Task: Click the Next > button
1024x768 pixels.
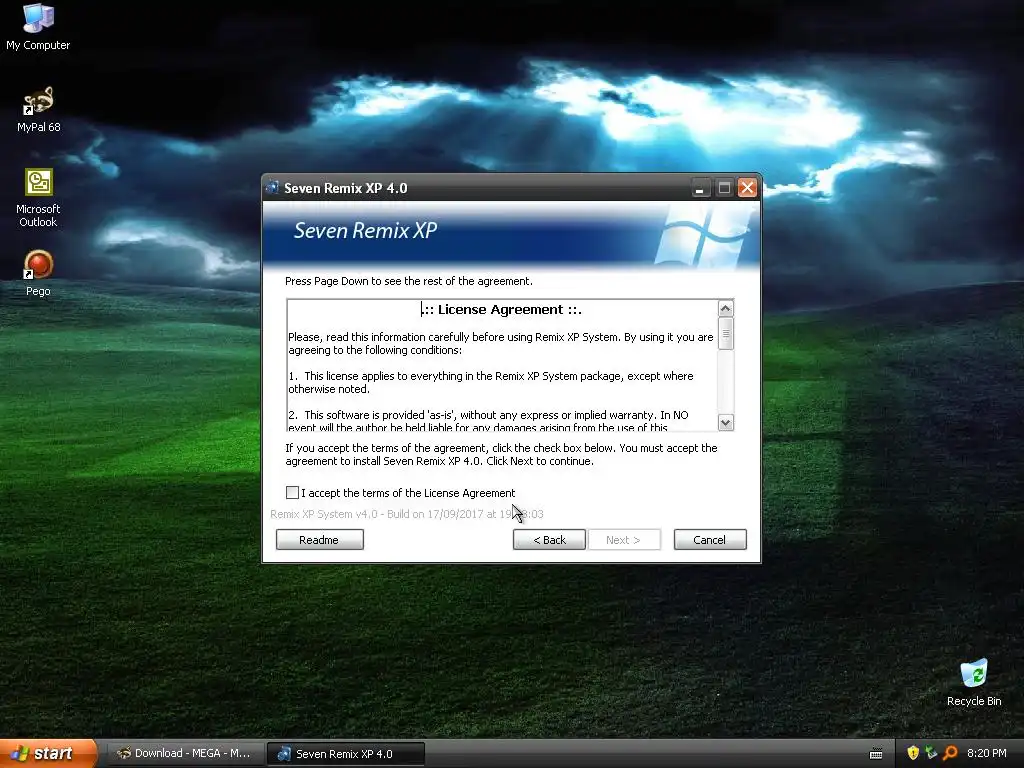Action: 624,539
